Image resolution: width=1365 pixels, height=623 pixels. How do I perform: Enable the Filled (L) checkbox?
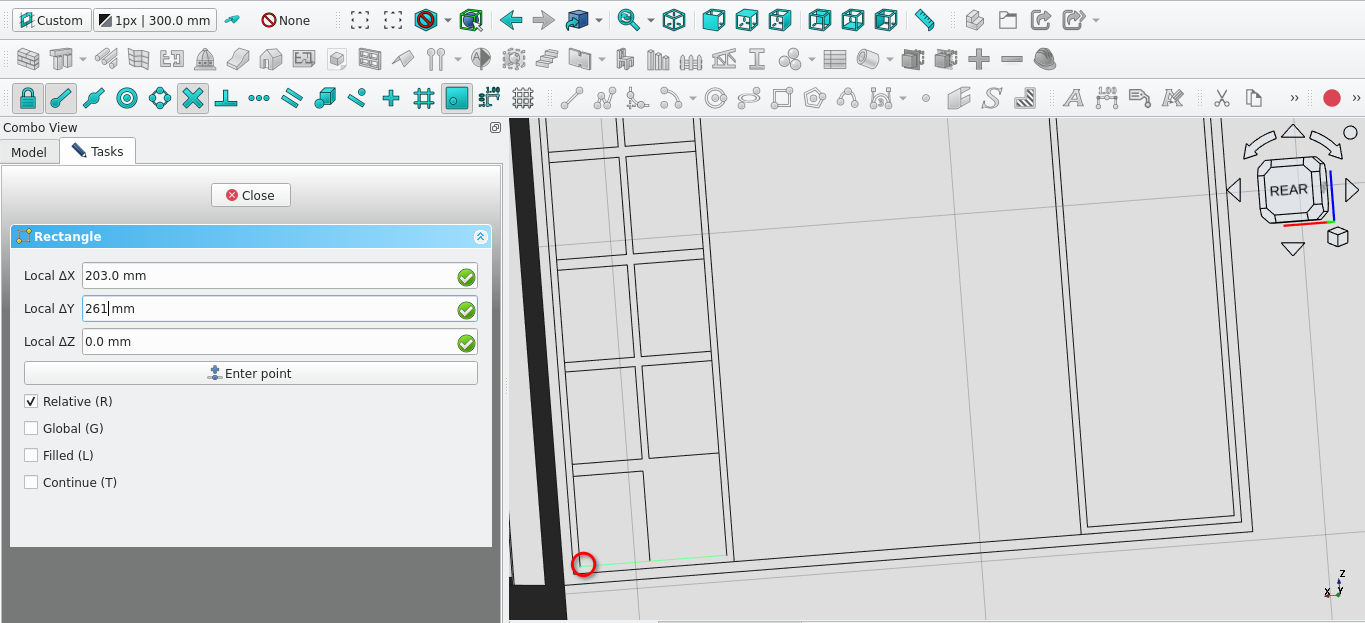[x=31, y=456]
